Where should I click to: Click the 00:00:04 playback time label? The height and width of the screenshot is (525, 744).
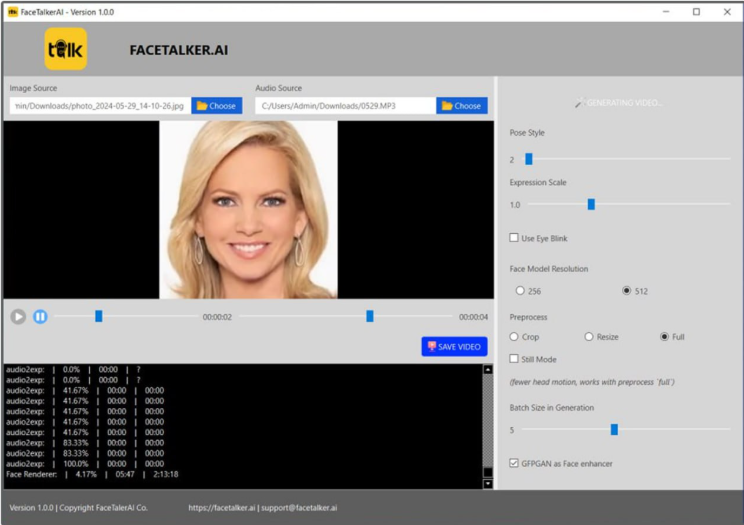pos(473,317)
